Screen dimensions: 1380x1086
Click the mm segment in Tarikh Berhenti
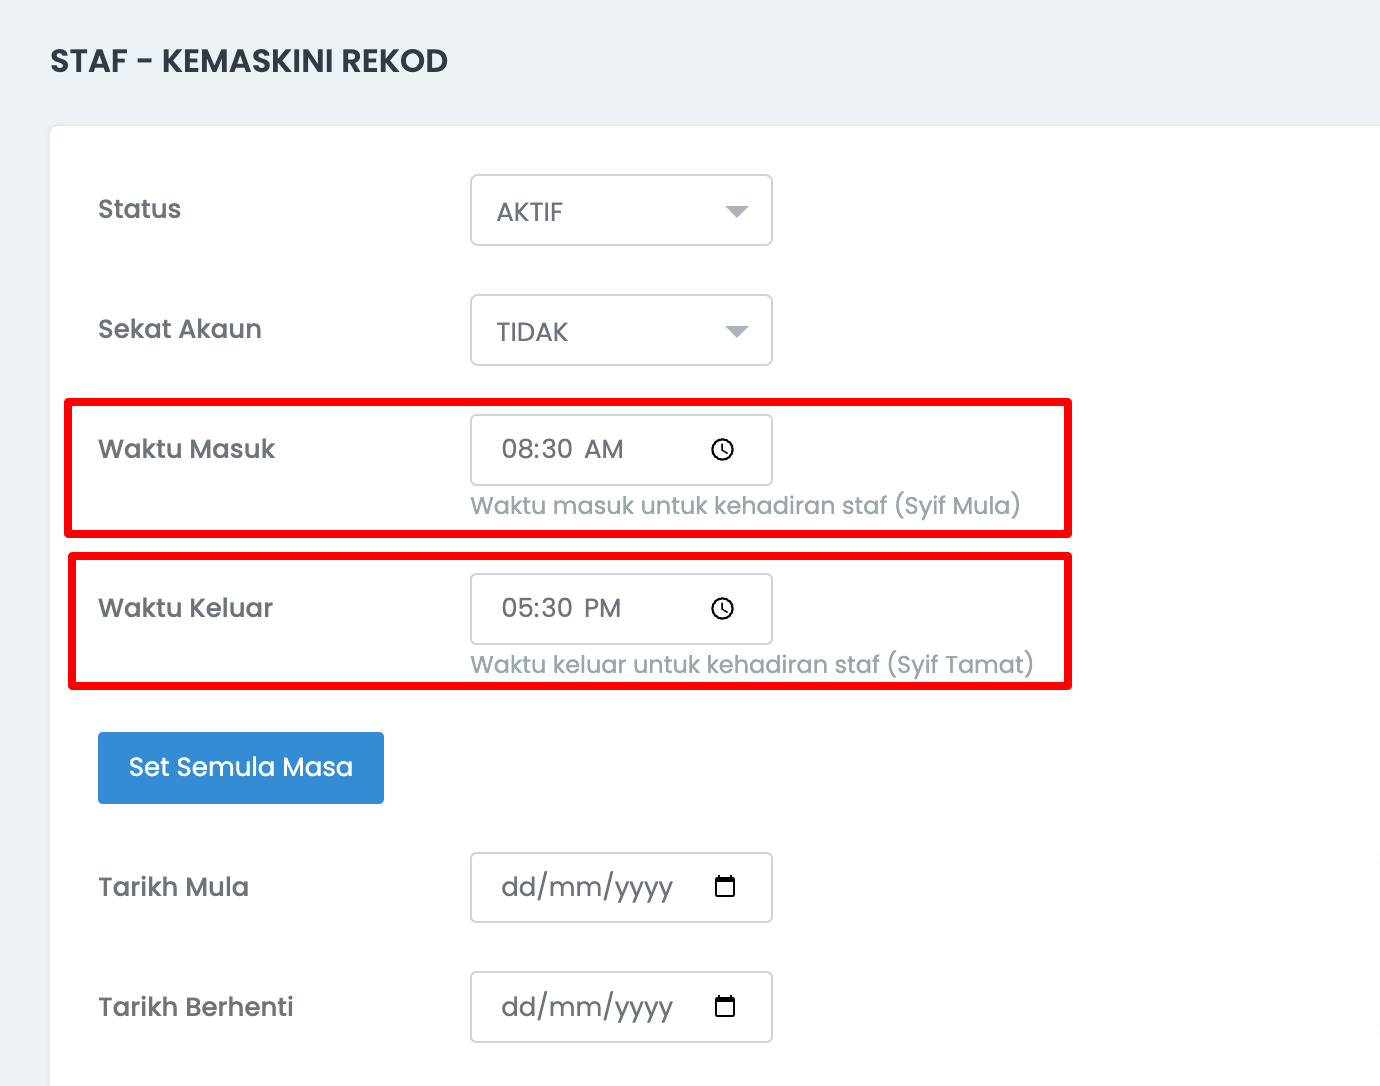tap(575, 1006)
